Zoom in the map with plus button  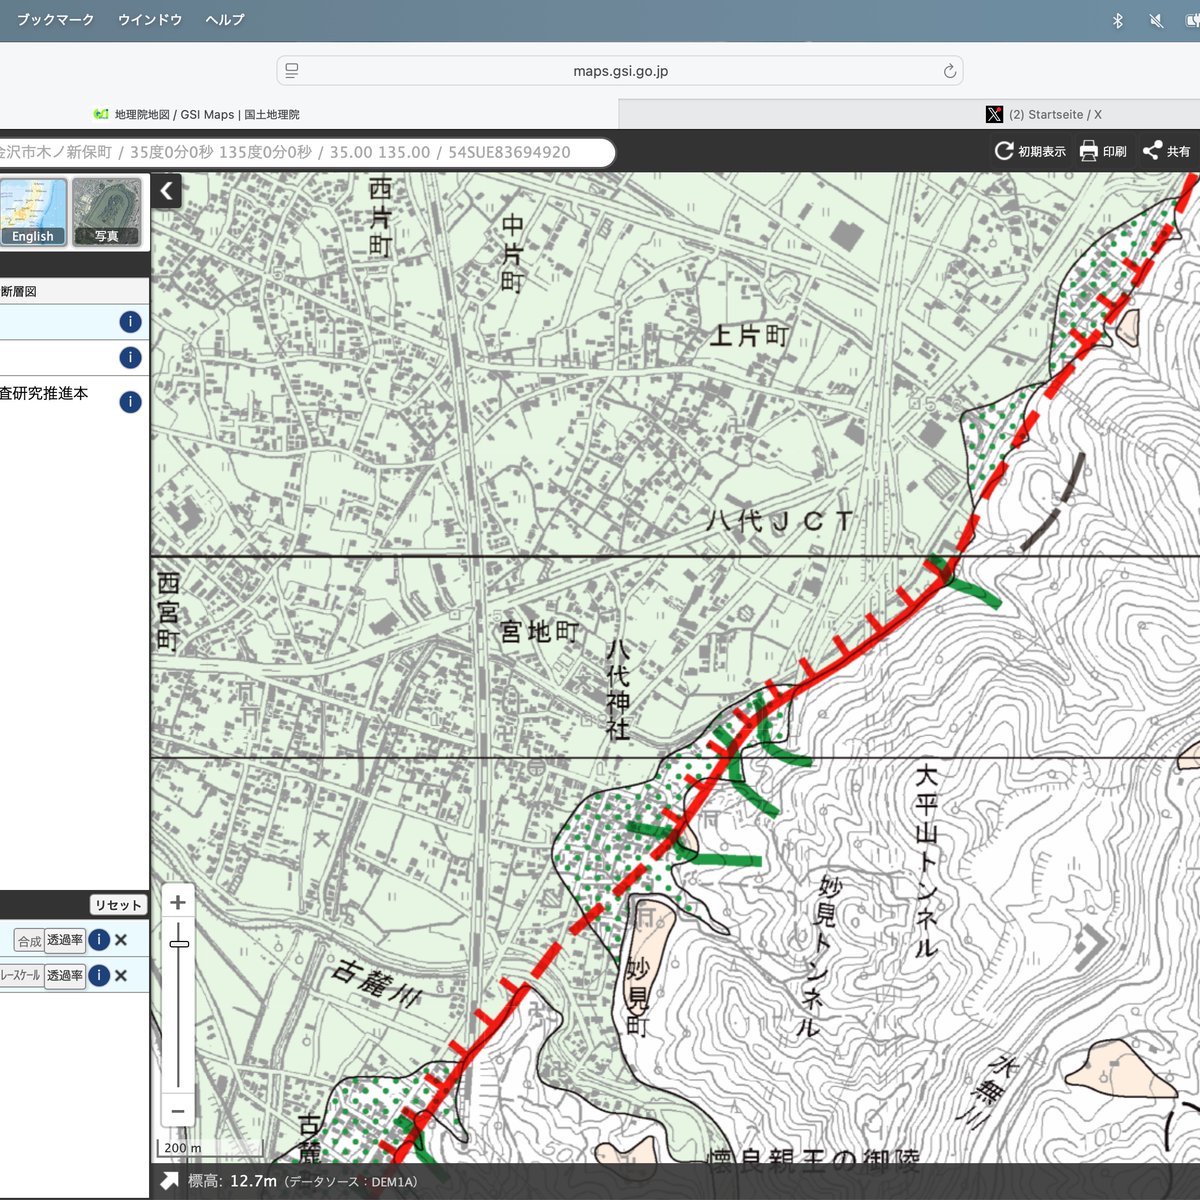click(x=178, y=903)
